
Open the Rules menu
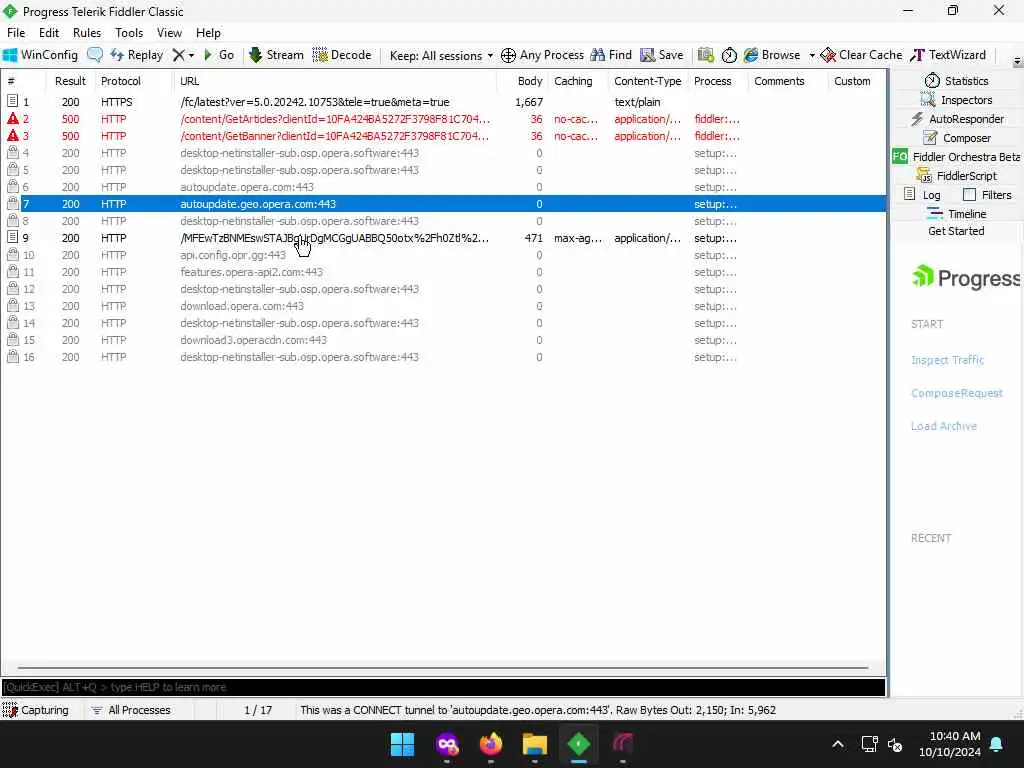(87, 33)
